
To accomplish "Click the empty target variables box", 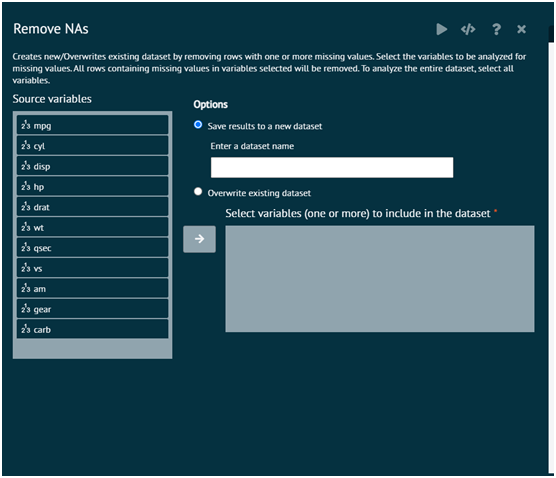I will coord(380,279).
